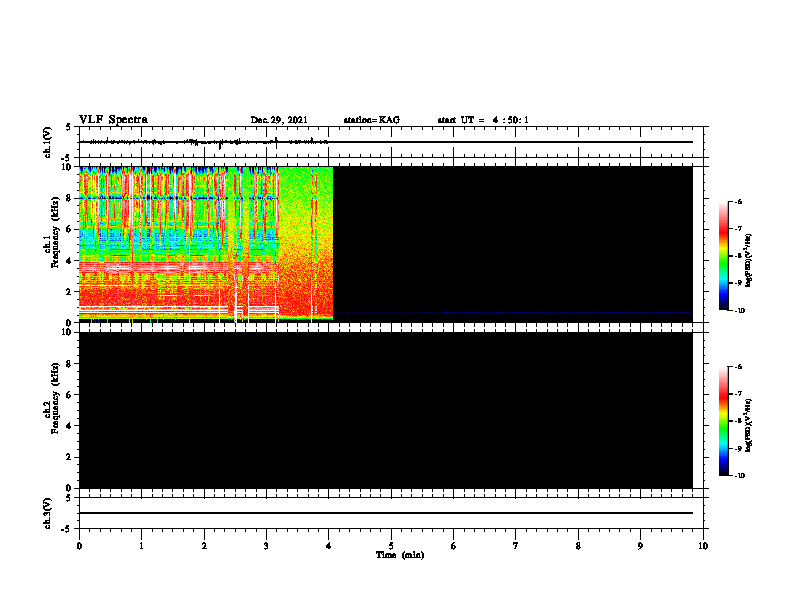
Task: Click the 'start UT = 4:50:1' label
Action: (483, 120)
